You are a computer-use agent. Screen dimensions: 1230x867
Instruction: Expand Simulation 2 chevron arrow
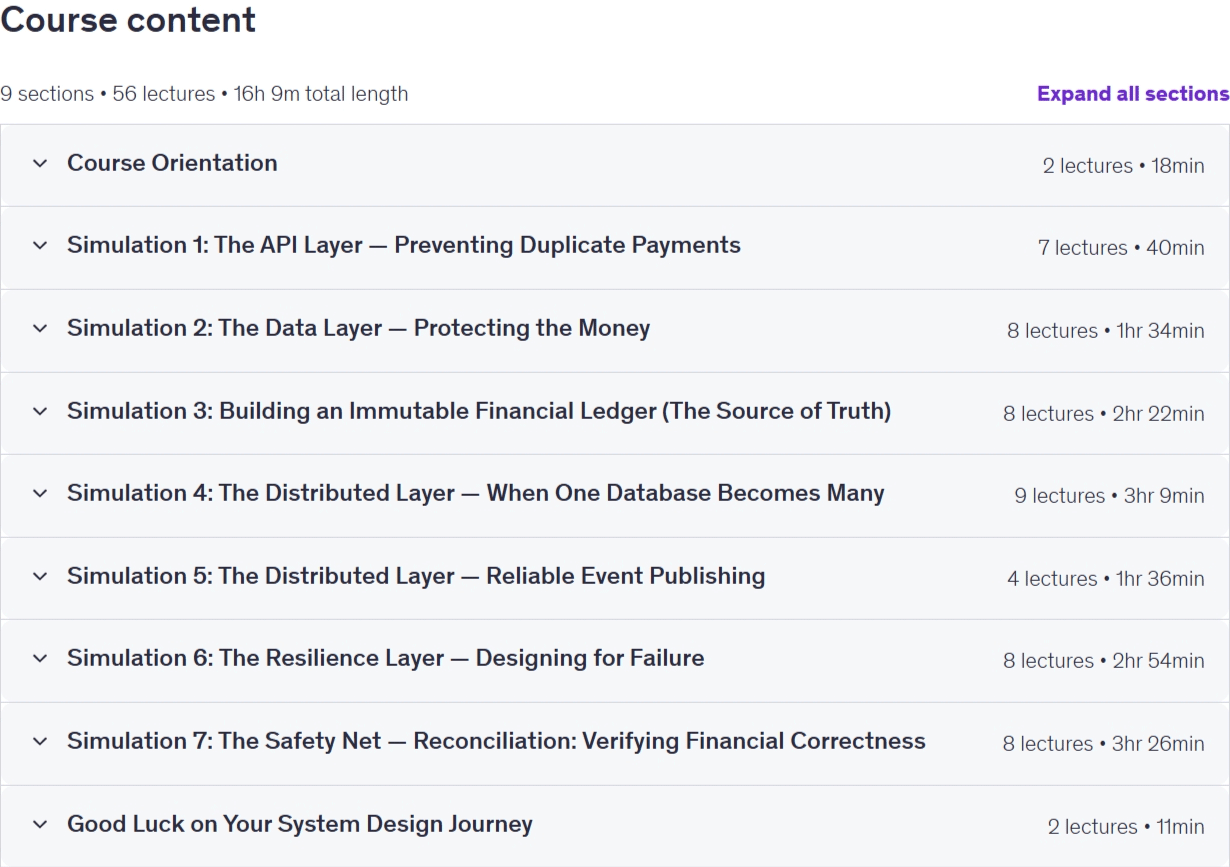40,328
